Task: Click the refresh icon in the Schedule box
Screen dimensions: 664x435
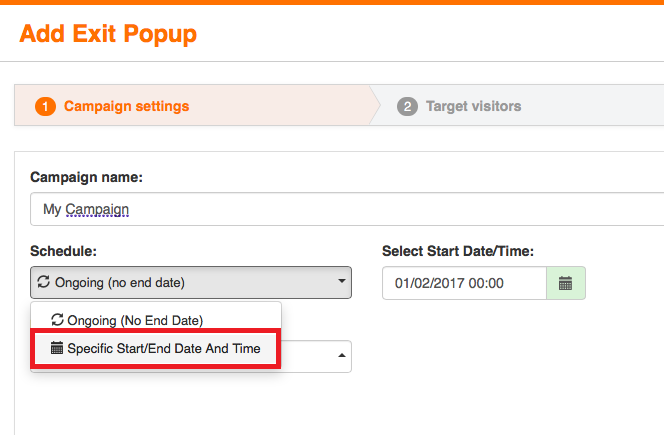Action: (x=44, y=282)
